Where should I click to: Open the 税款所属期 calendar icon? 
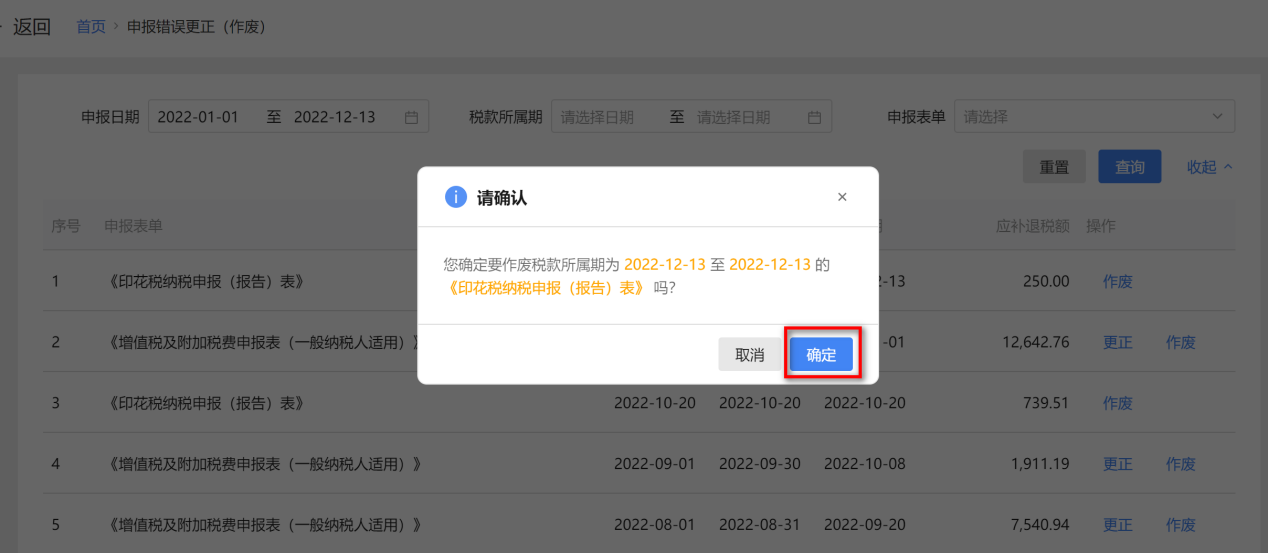(814, 117)
